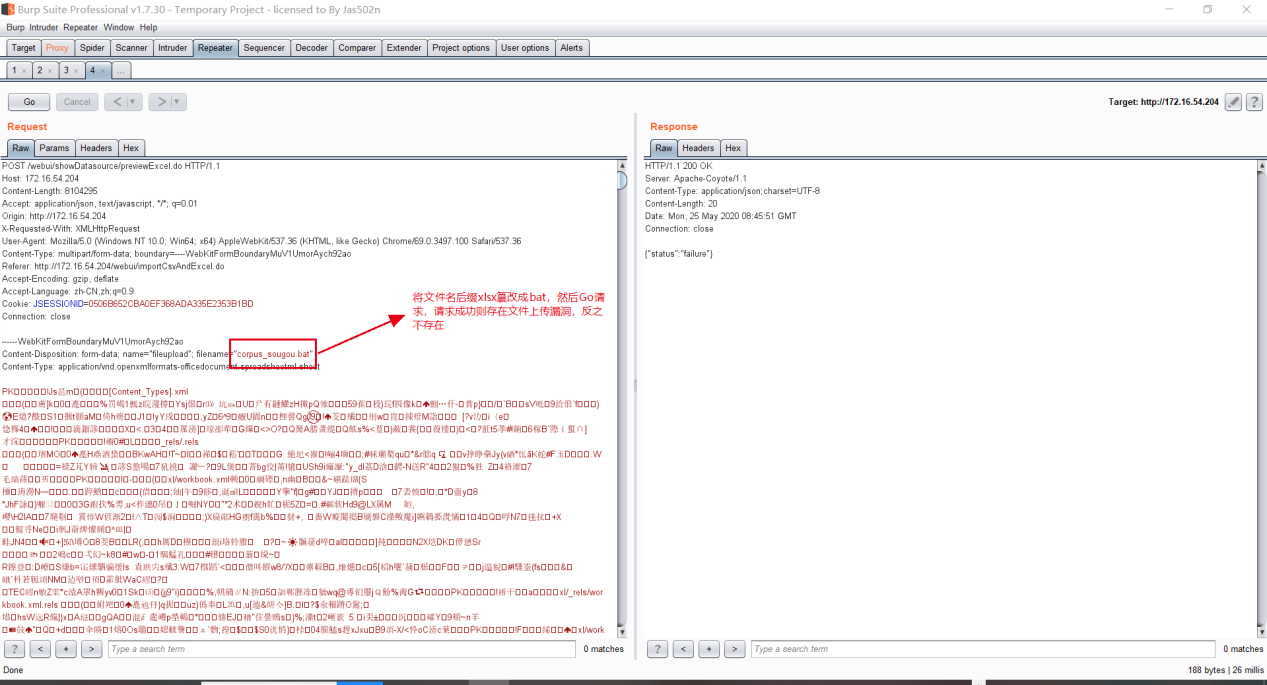
Task: Click the Response search help question-mark button
Action: (x=658, y=649)
